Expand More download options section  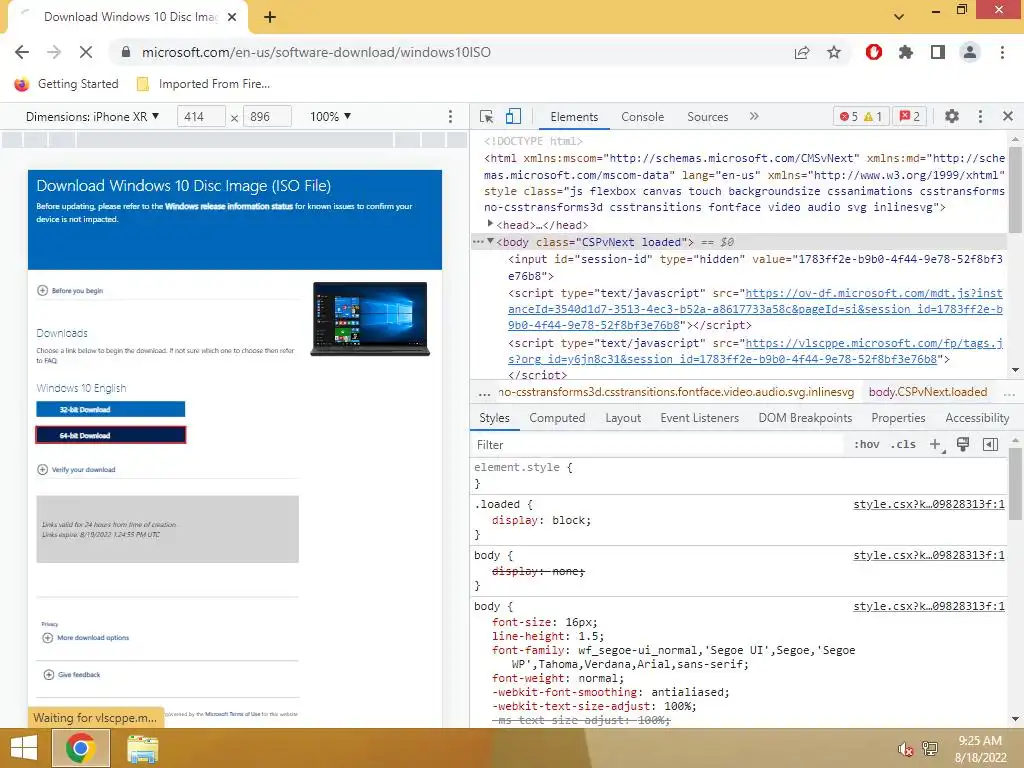(x=86, y=638)
